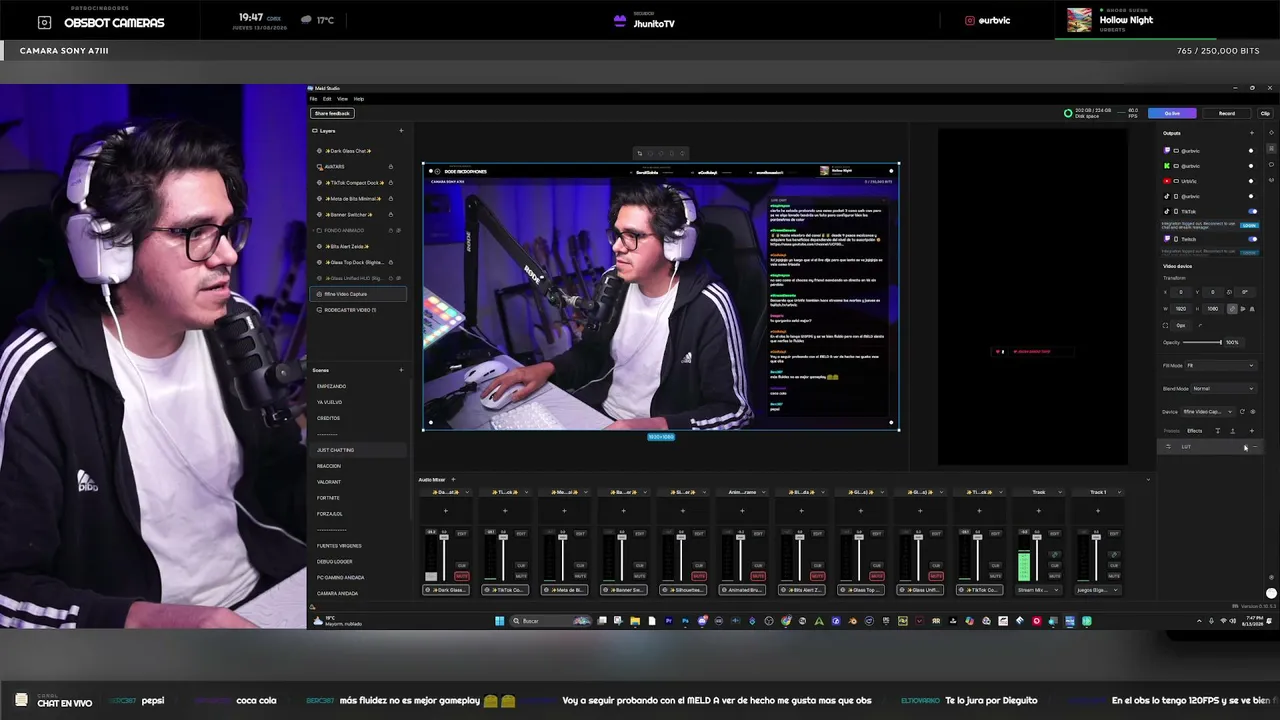Open the Device selection dropdown
1280x720 pixels.
point(1208,412)
